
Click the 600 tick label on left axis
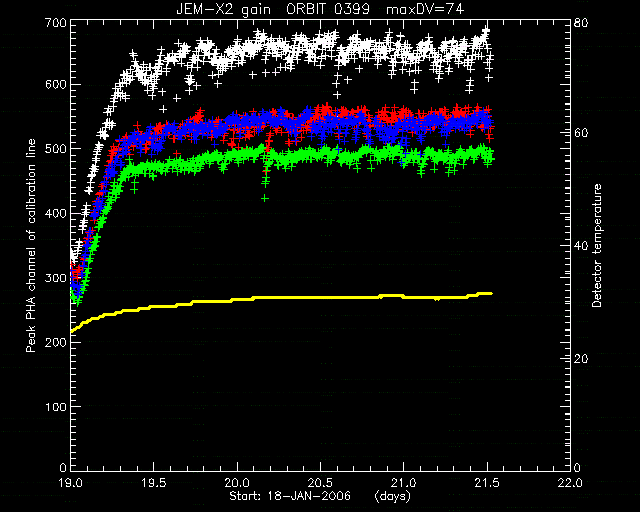[56, 85]
